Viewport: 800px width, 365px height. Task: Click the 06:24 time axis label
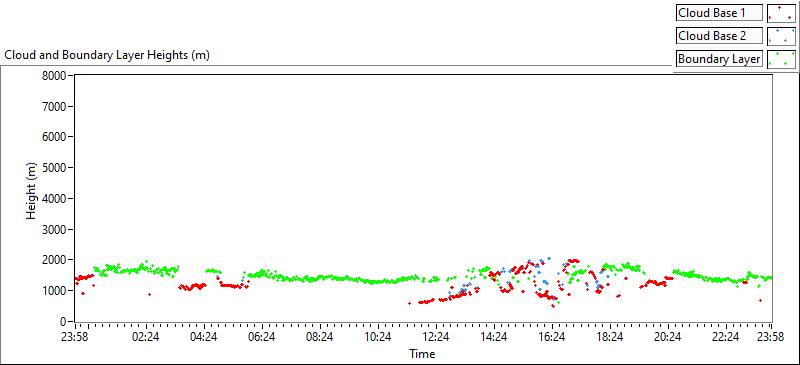coord(262,337)
